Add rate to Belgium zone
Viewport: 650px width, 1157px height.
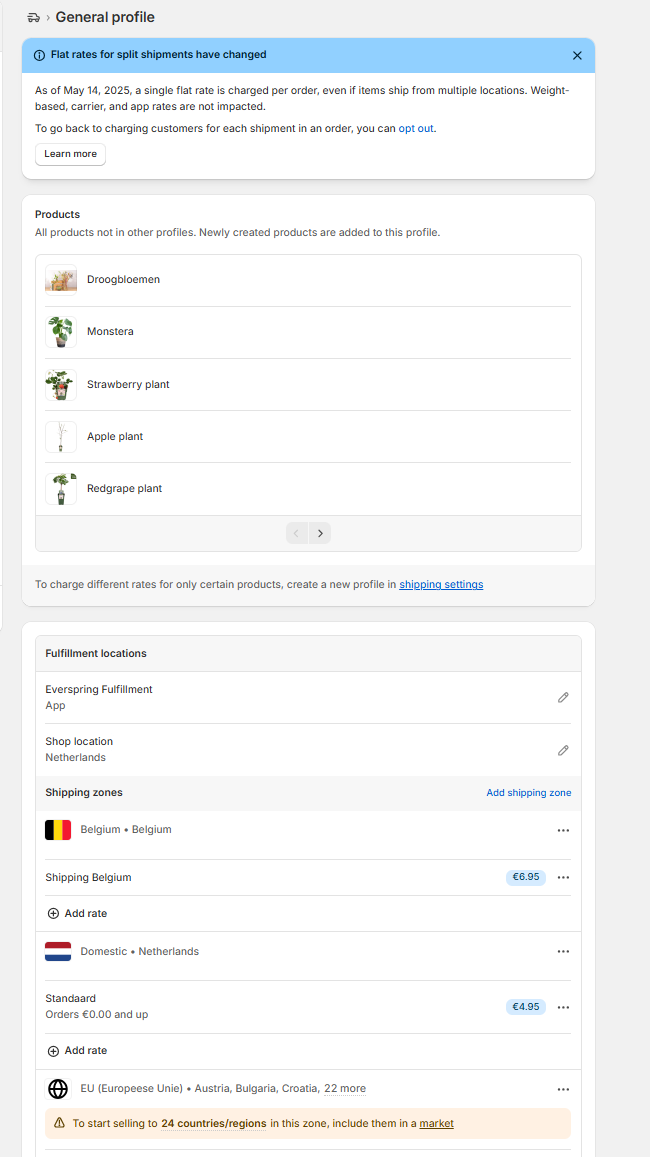click(77, 913)
